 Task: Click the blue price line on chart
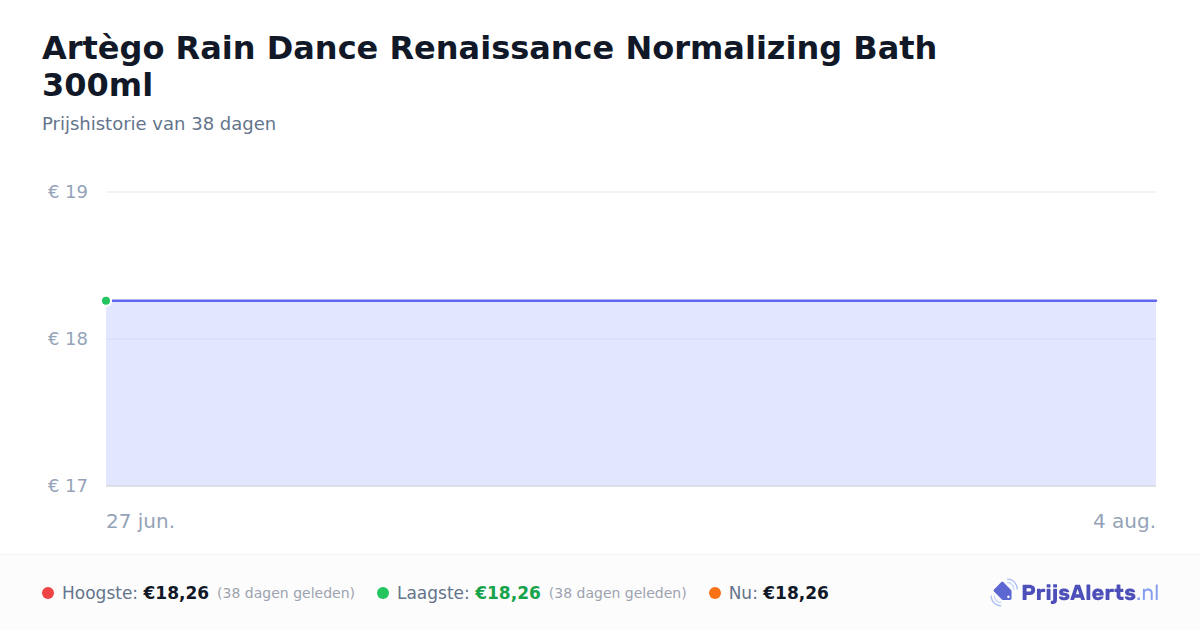point(631,300)
